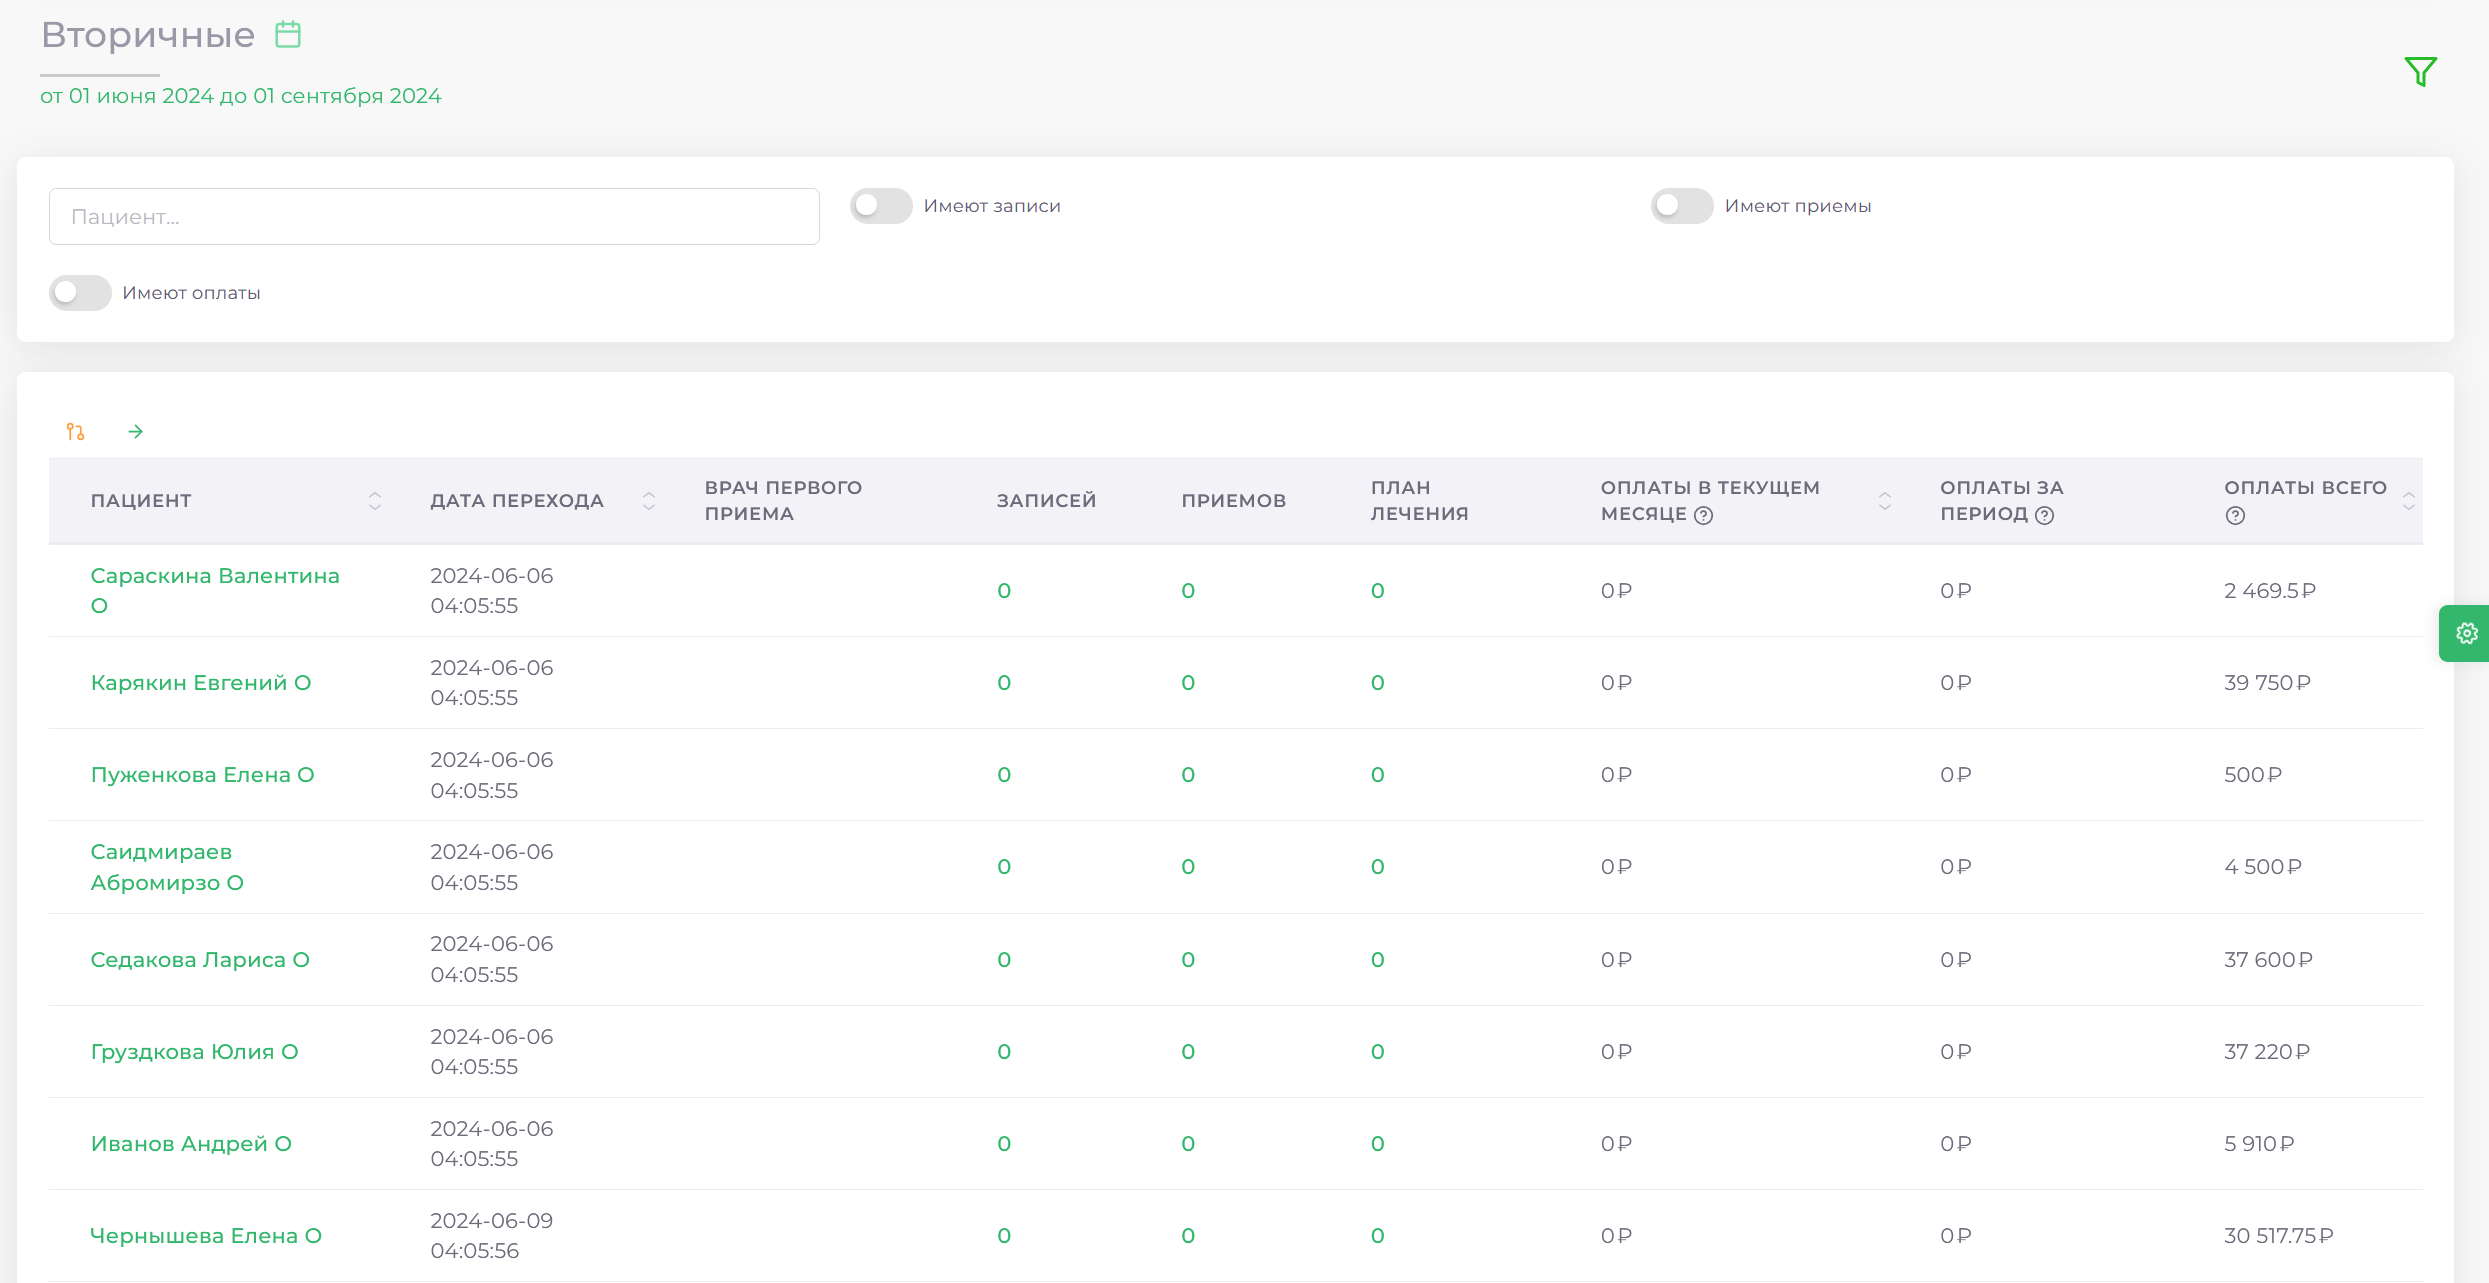
Task: Select total payment 37 220 ₽
Action: [2267, 1052]
